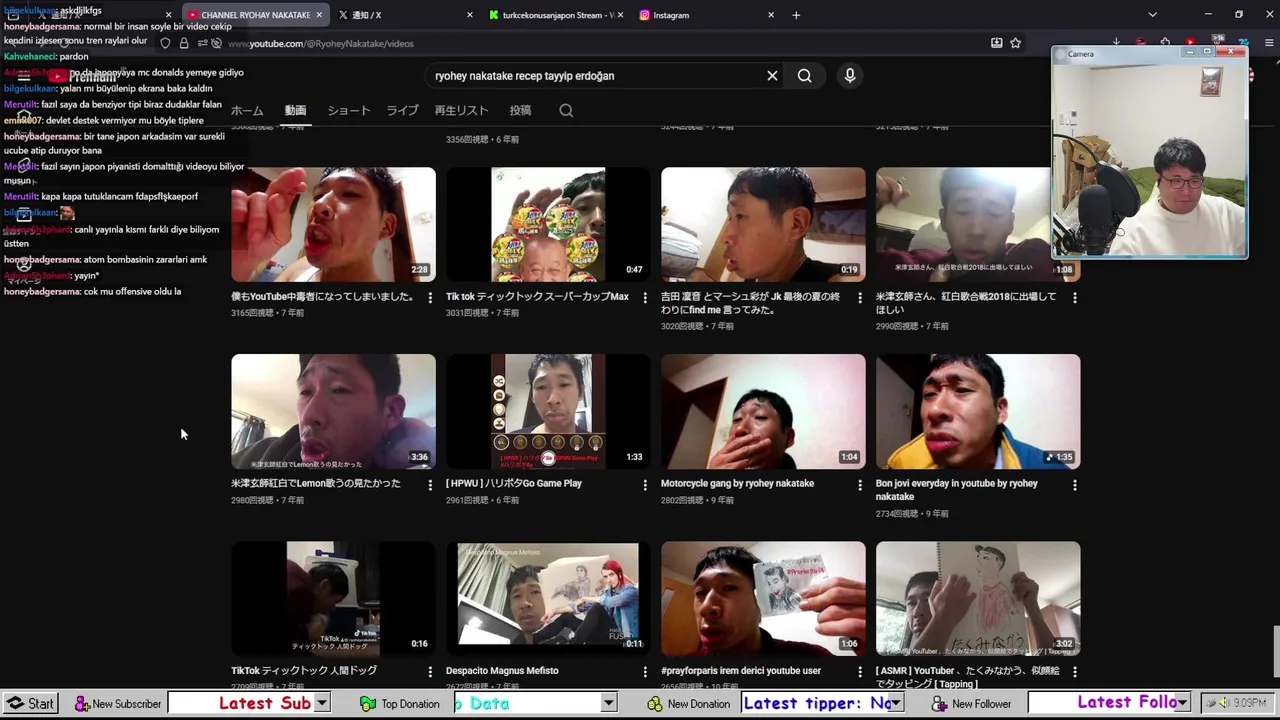The width and height of the screenshot is (1280, 720).
Task: Start voice search with microphone icon
Action: click(x=850, y=76)
